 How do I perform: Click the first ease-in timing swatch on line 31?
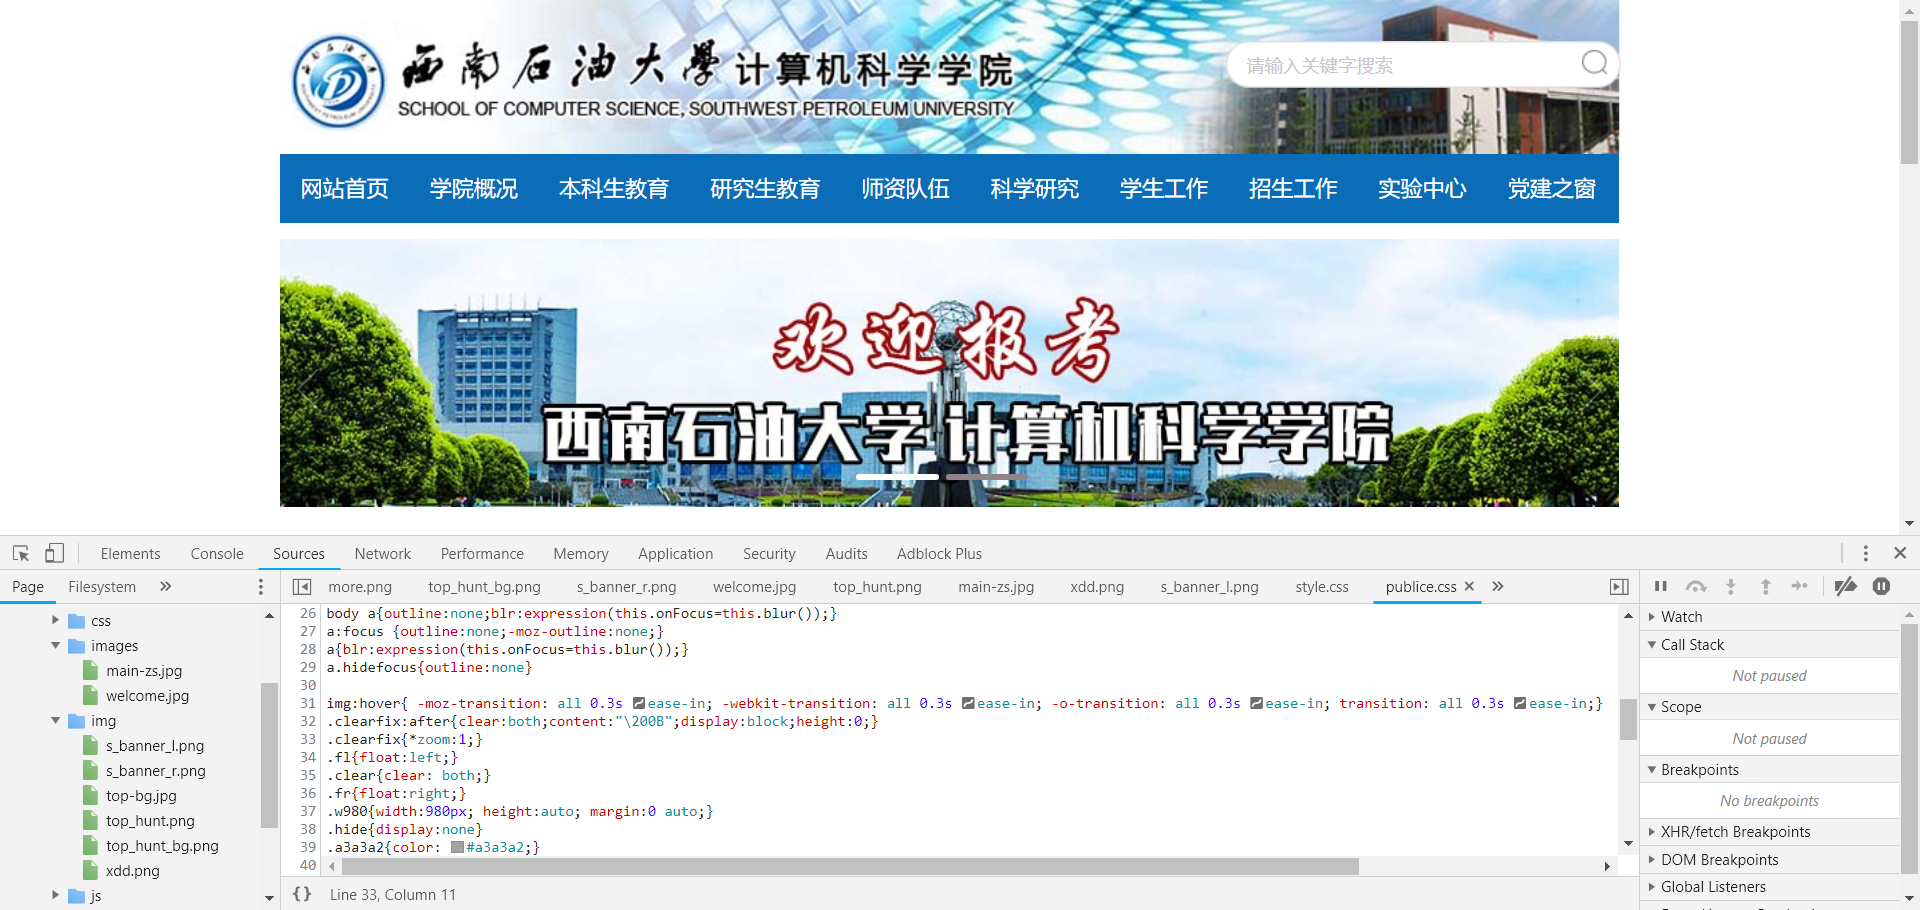639,704
